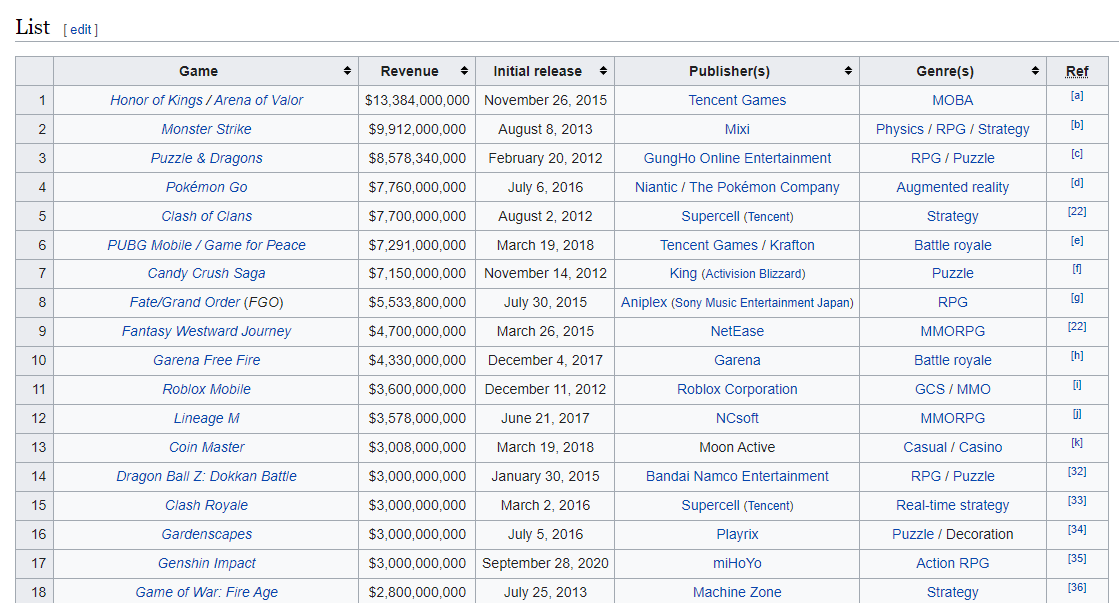1119x603 pixels.
Task: Open the Puzzle & Dragons link
Action: tap(206, 158)
